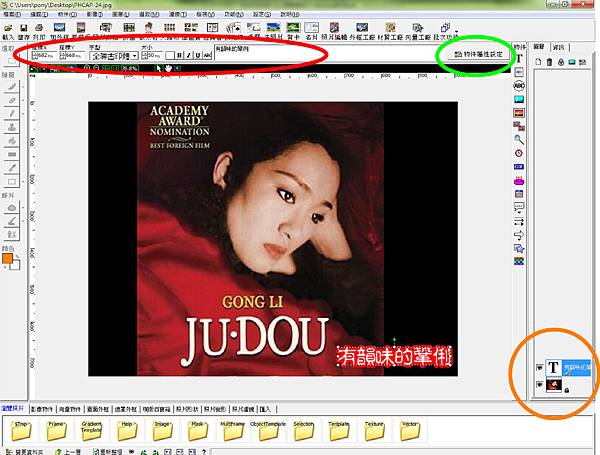Select the magnifier object tool
The image size is (600, 455).
pos(519,139)
